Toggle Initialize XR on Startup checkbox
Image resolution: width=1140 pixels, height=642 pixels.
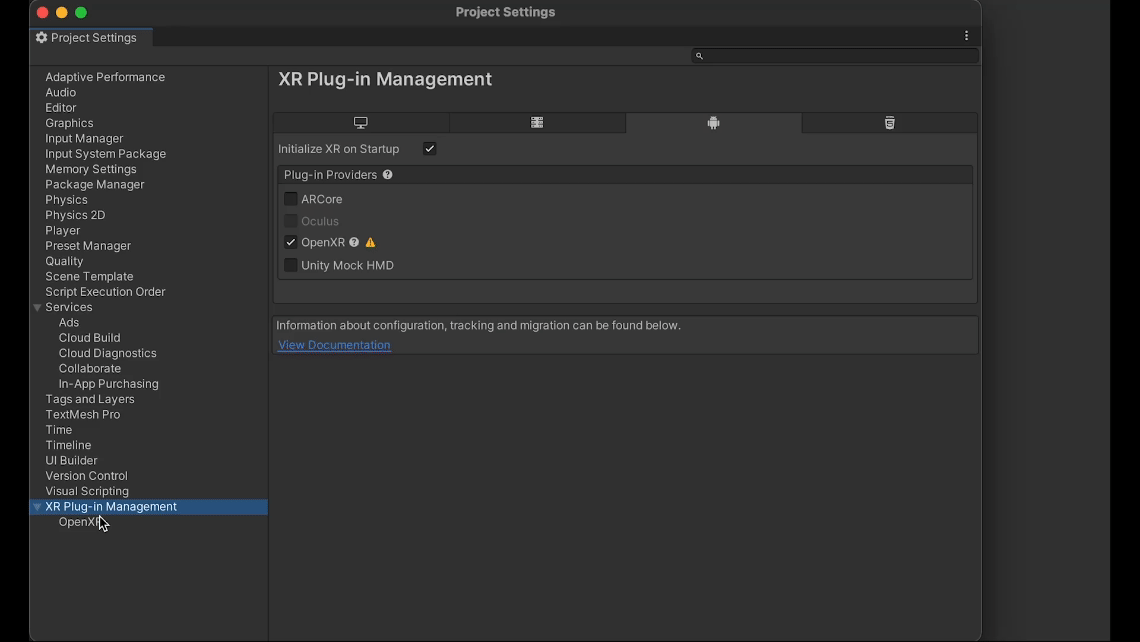click(x=430, y=148)
